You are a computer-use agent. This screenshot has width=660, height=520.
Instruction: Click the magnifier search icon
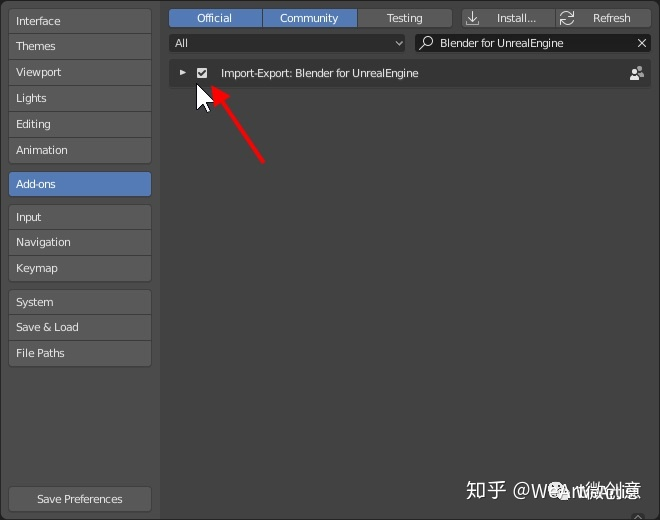tap(426, 43)
